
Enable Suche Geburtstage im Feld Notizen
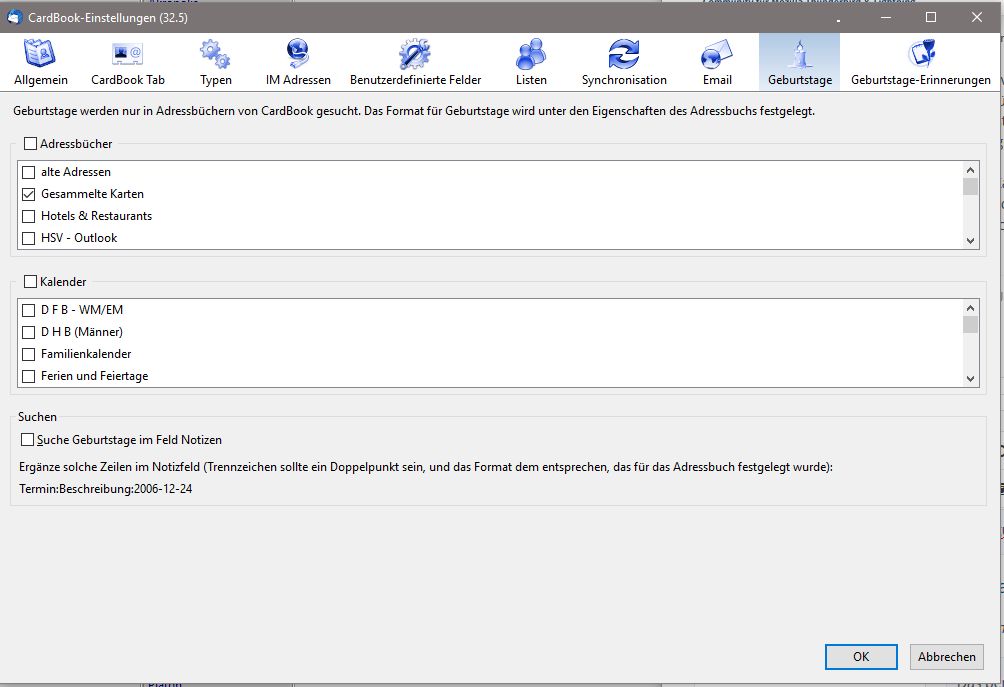(x=27, y=439)
